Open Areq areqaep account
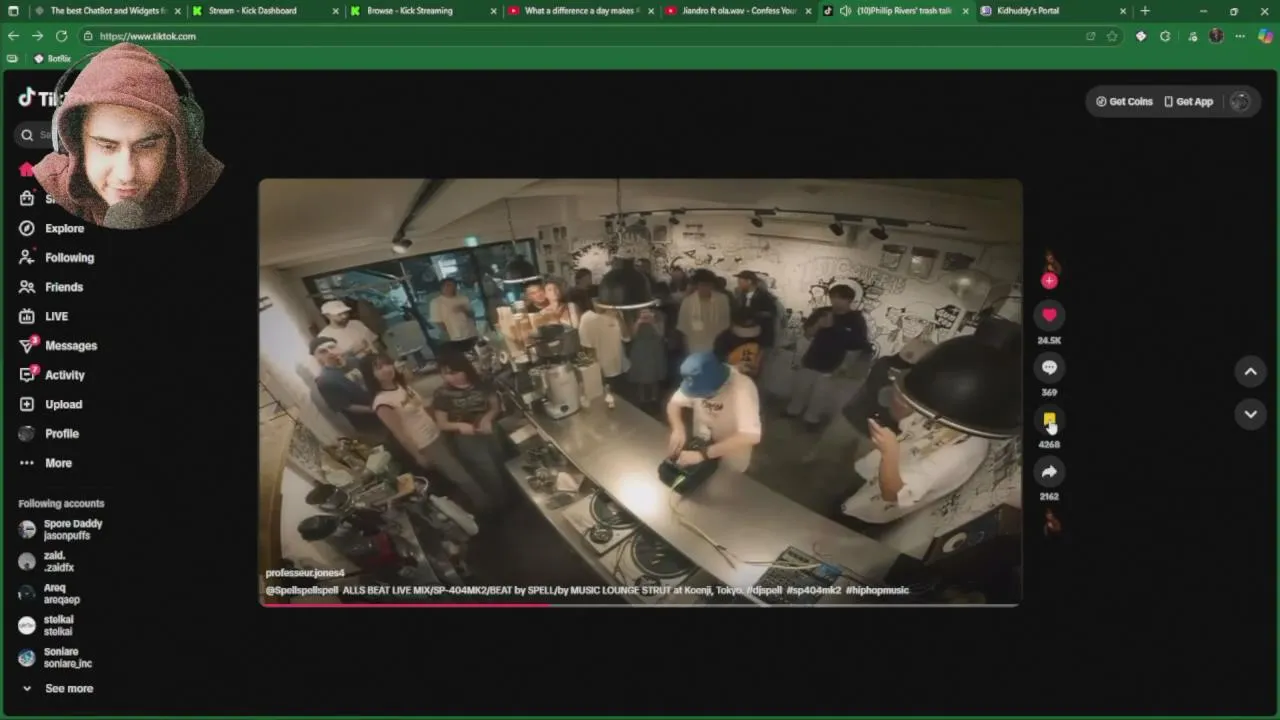 [x=49, y=594]
